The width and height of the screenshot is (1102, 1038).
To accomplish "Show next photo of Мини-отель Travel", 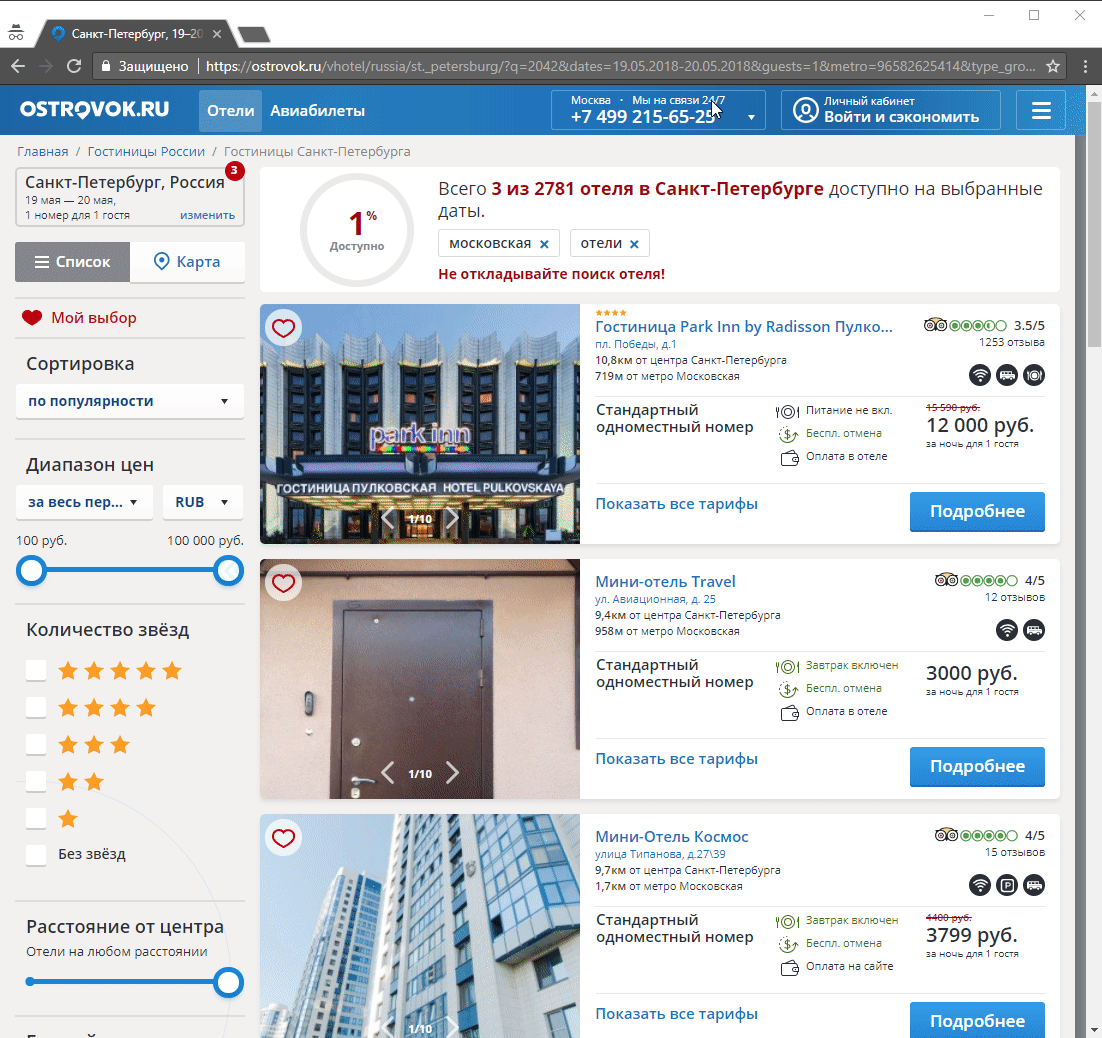I will pyautogui.click(x=453, y=773).
